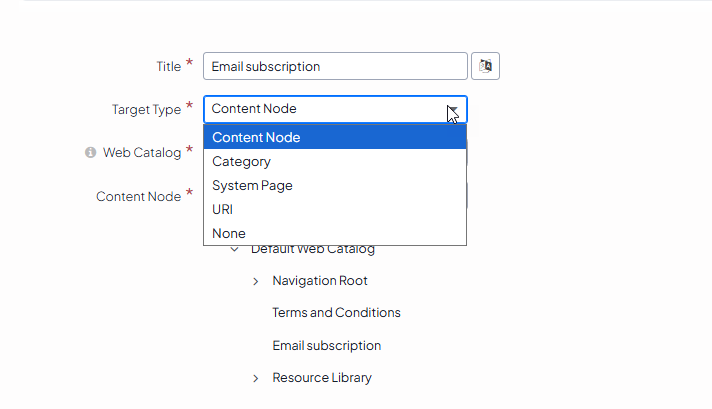
Task: Click the Target Type dropdown arrow
Action: pyautogui.click(x=453, y=109)
